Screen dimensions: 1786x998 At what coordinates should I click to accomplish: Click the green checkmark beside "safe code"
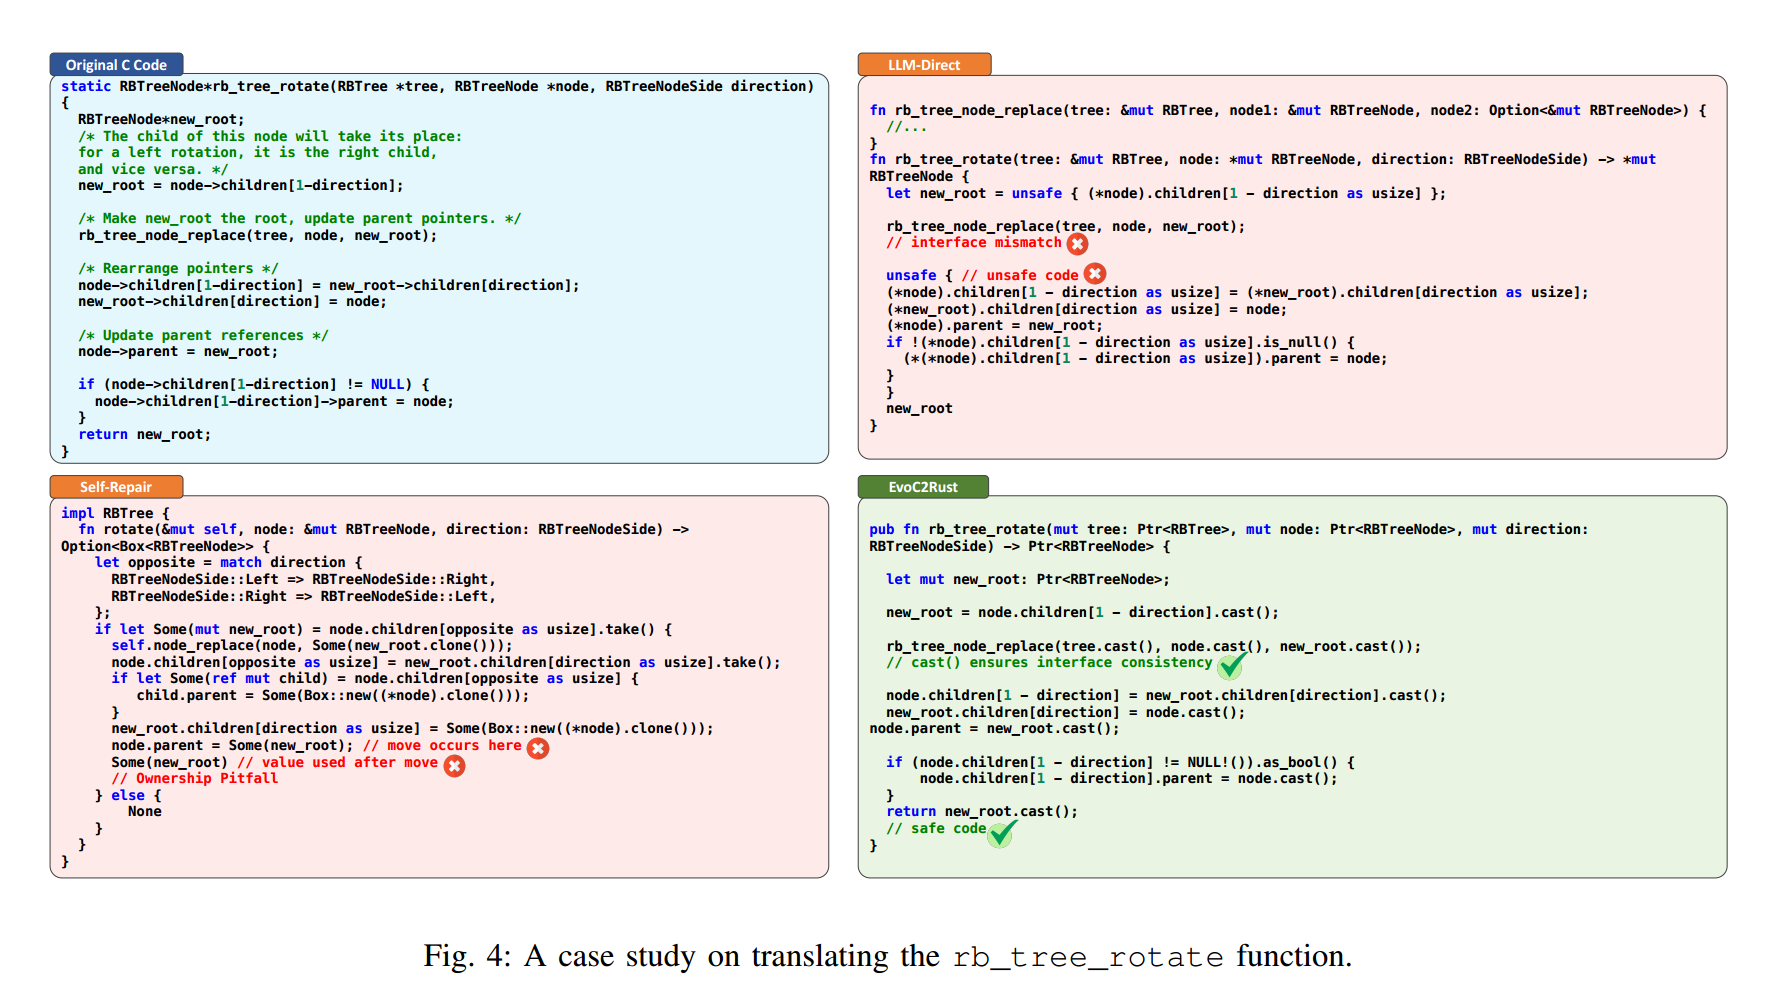(x=1001, y=832)
